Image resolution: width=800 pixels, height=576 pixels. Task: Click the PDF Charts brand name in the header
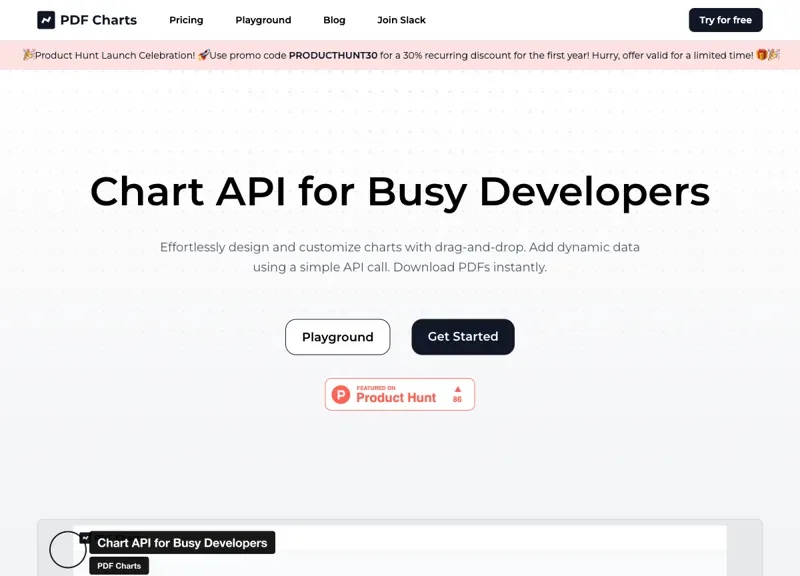(97, 20)
